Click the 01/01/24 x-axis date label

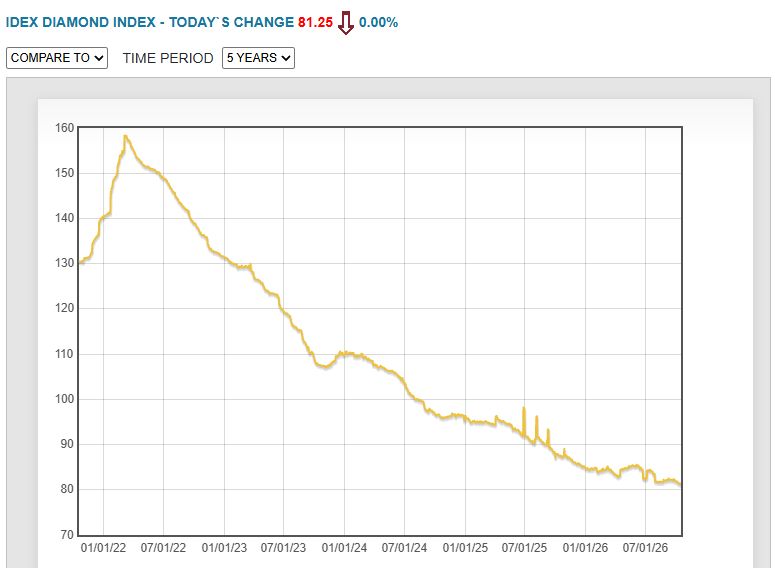[344, 548]
